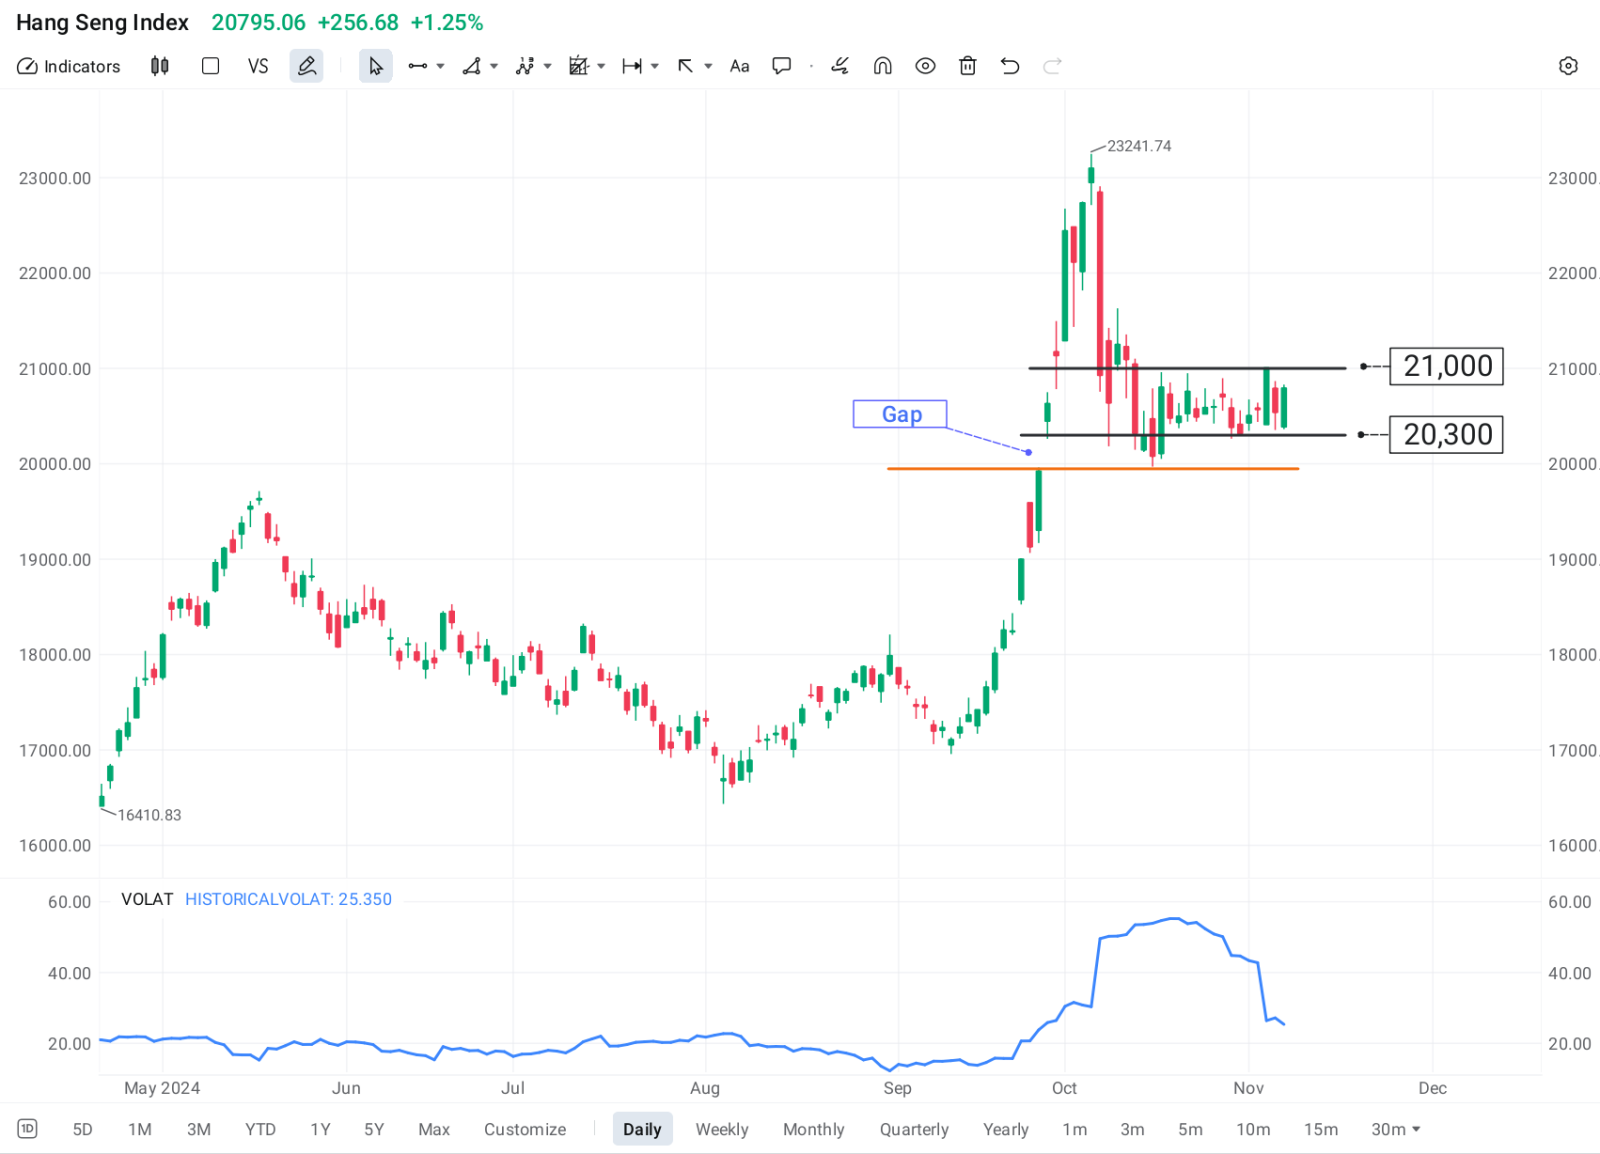Select the Fibonacci grid tool
This screenshot has height=1154, width=1600.
[x=578, y=66]
